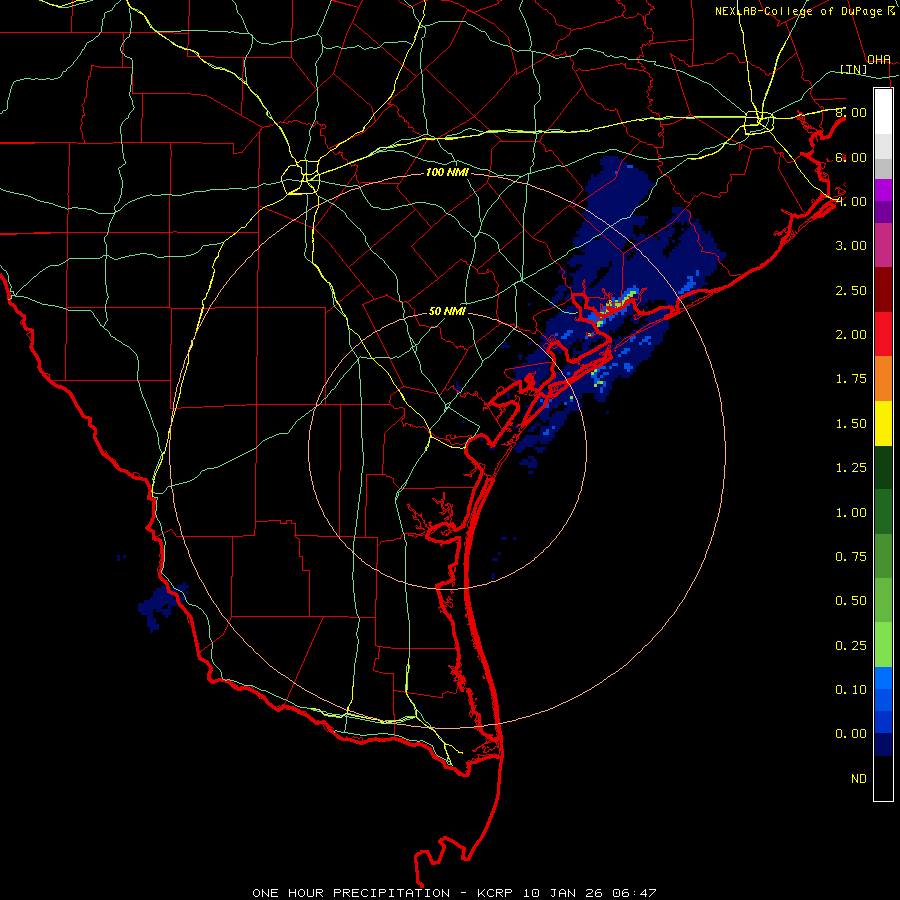
Task: Select the pink swatch beside 3.00
Action: tap(883, 245)
